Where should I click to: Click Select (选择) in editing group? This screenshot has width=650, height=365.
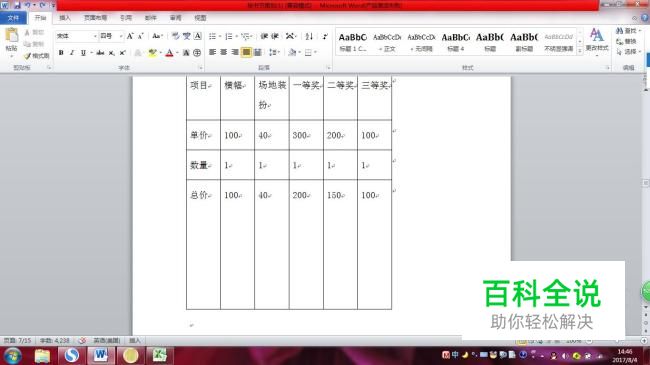(x=628, y=52)
